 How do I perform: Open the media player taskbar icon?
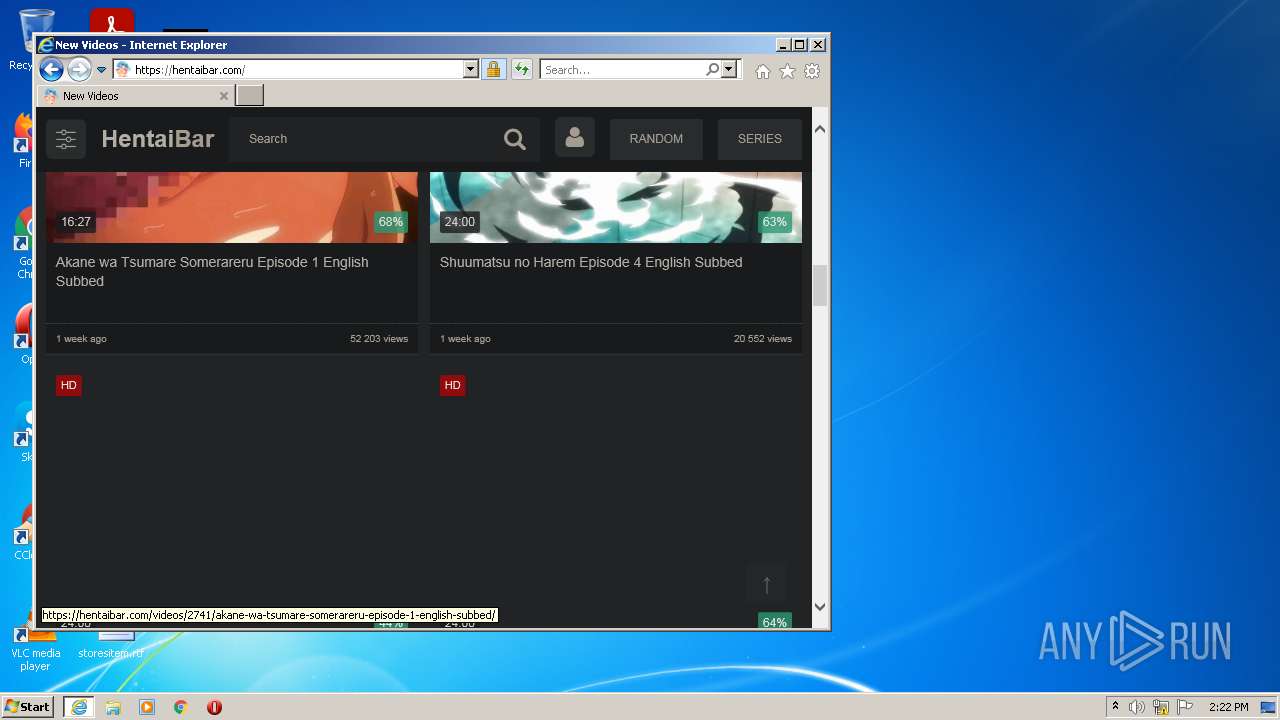(147, 707)
